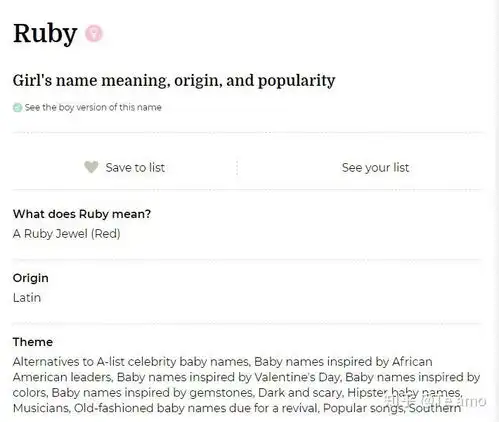The width and height of the screenshot is (499, 422).
Task: Open the 'Musicians' theme link
Action: tap(41, 408)
